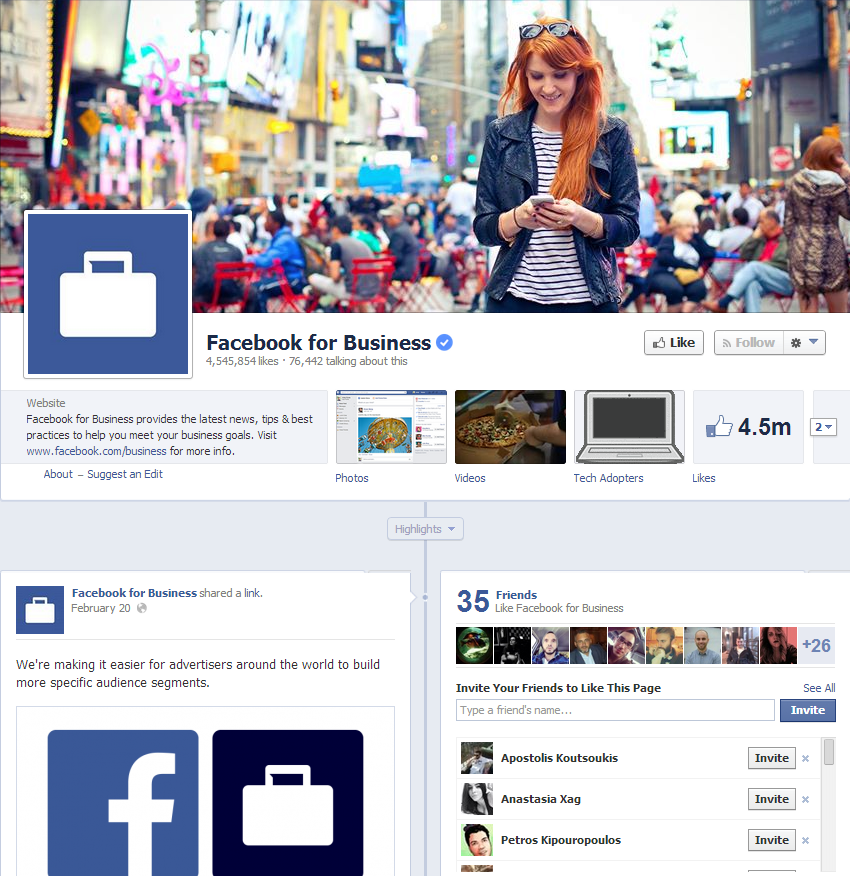Click the last friend avatar before +26 tile
The width and height of the screenshot is (850, 876).
(x=778, y=645)
